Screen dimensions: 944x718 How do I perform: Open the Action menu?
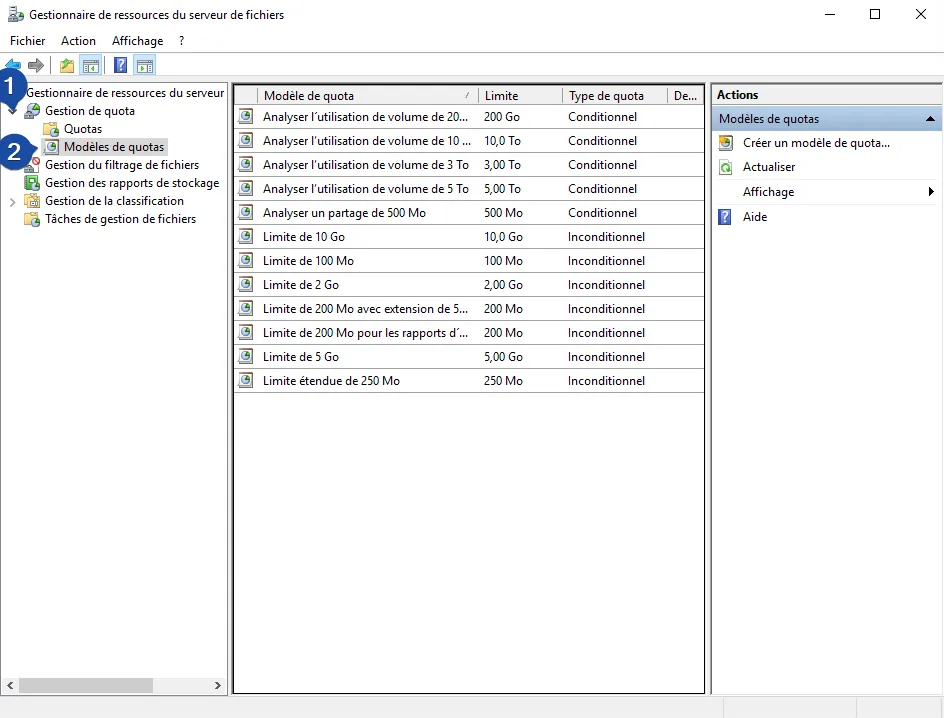pos(78,41)
